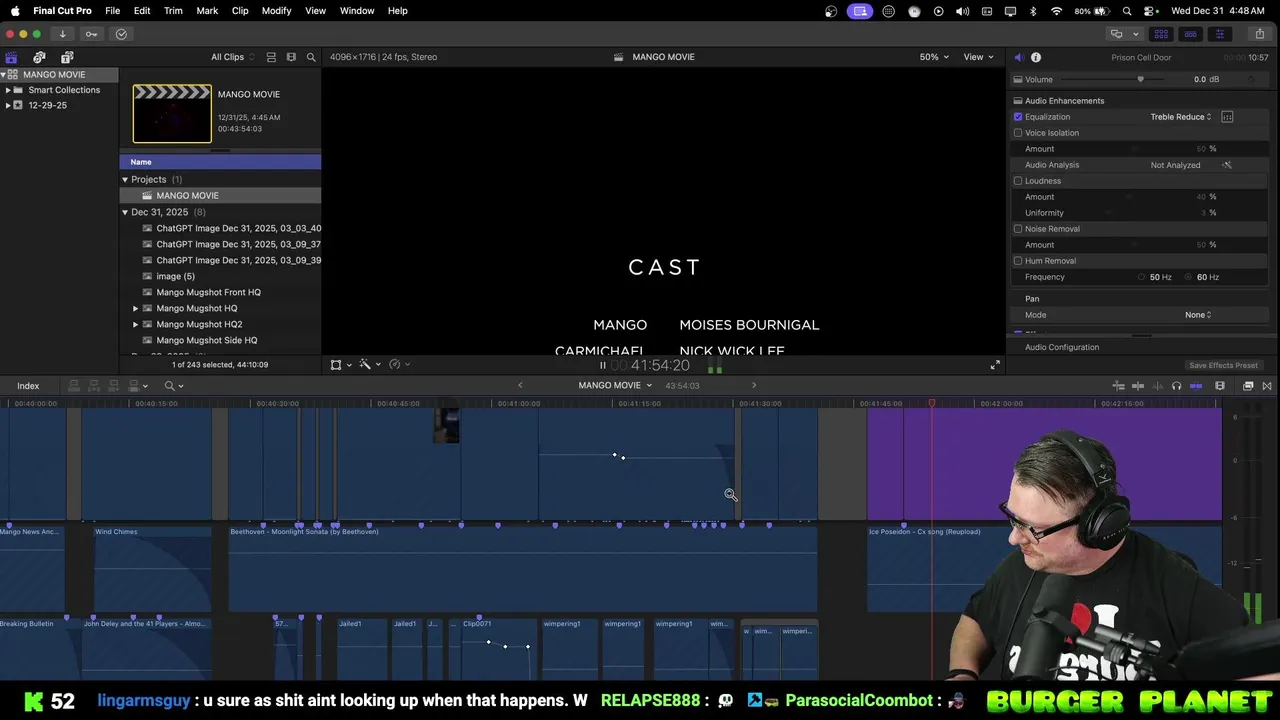The height and width of the screenshot is (720, 1280).
Task: Collapse the MANGO MOVIE library triangle
Action: (4, 75)
